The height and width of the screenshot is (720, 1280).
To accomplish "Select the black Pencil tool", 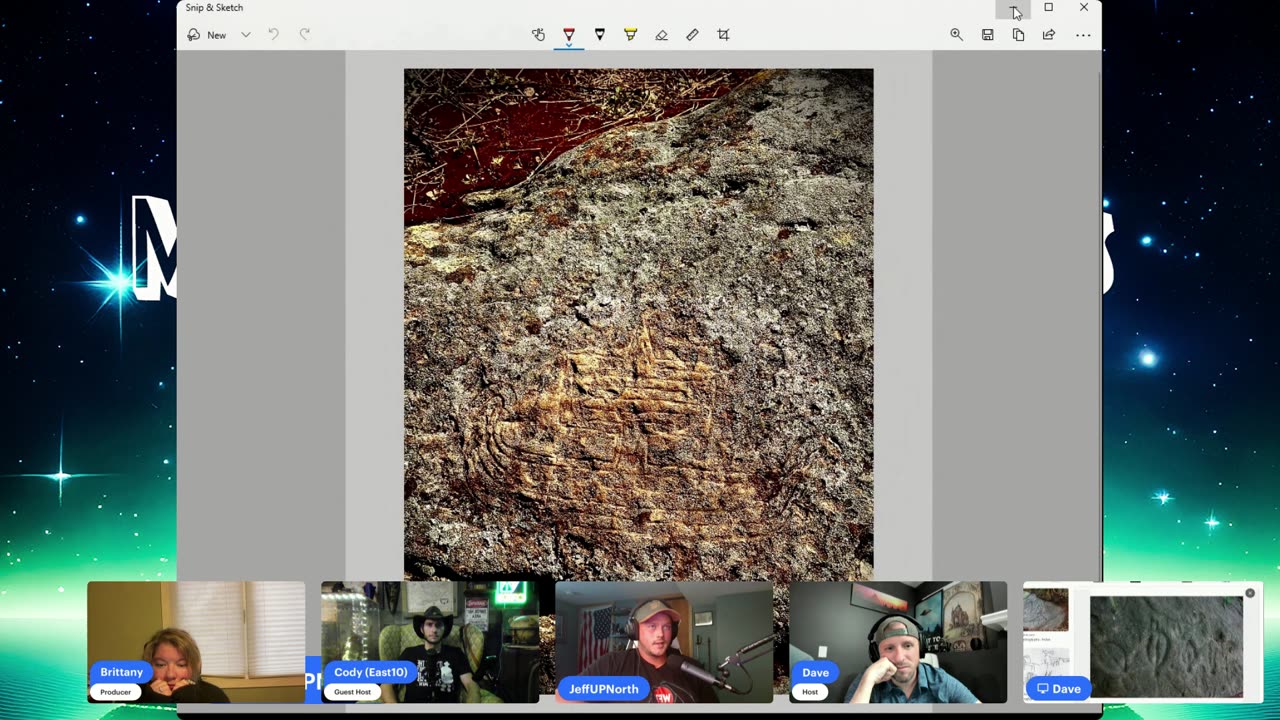I will tap(600, 35).
